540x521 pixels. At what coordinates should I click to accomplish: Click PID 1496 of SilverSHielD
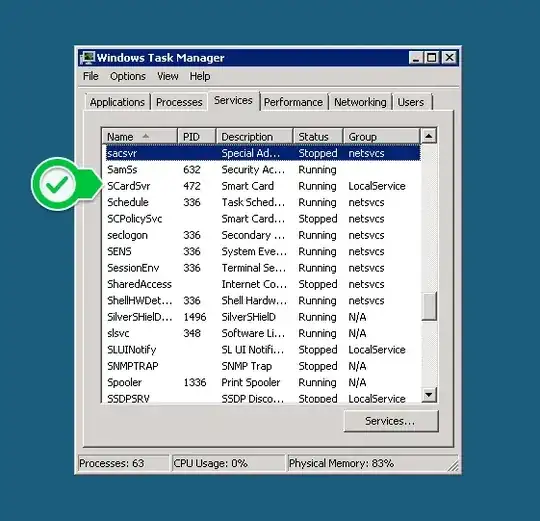click(195, 317)
